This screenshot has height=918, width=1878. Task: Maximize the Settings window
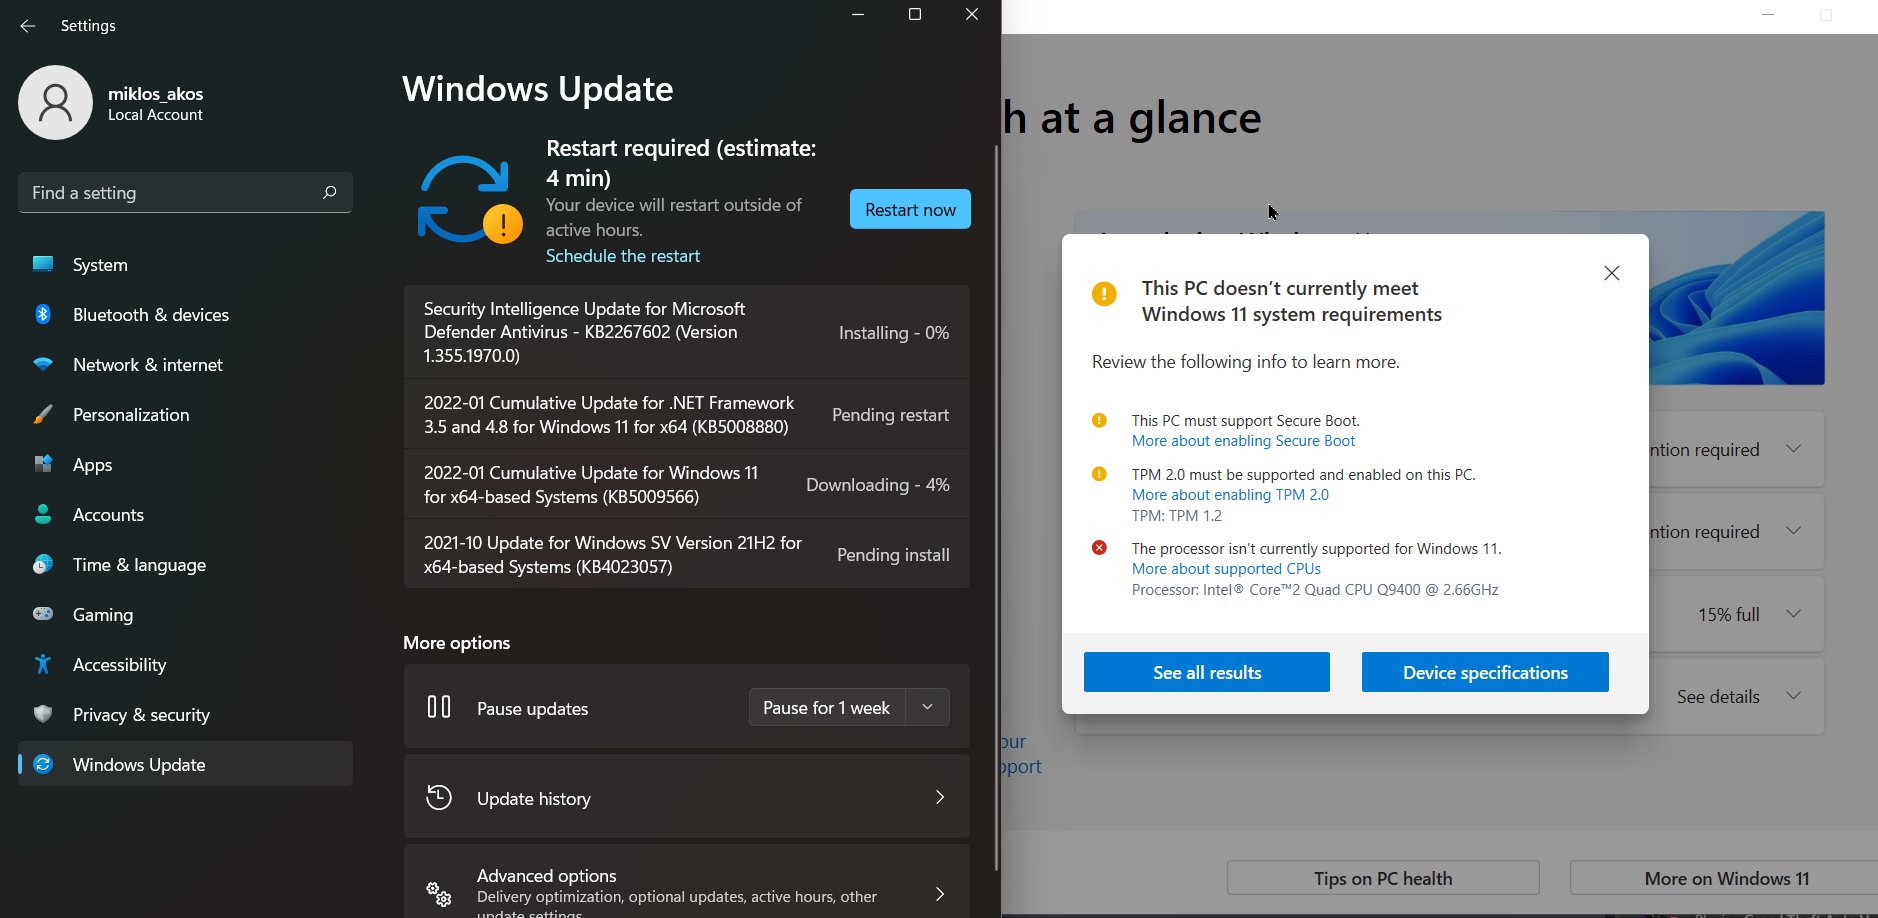tap(914, 14)
